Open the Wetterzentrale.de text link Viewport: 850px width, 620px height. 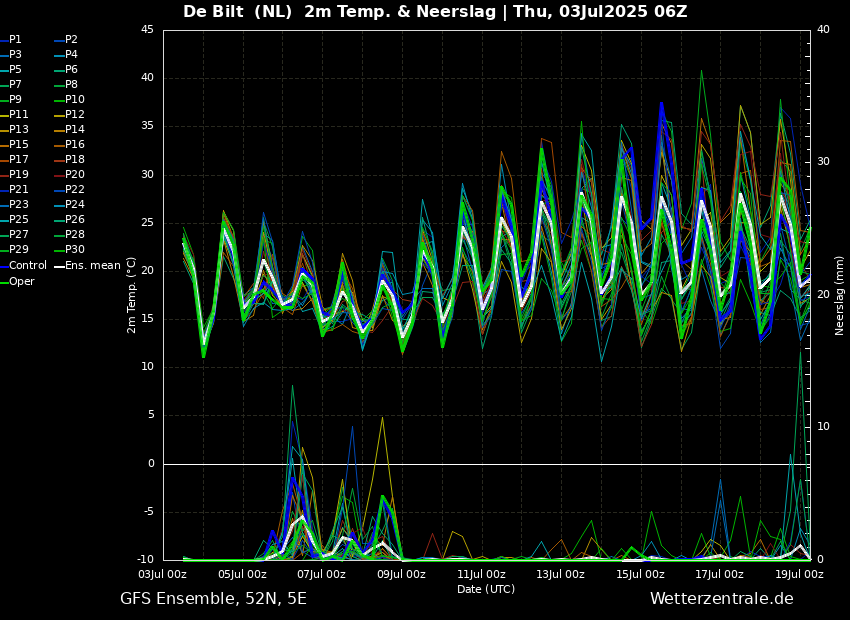pos(721,599)
